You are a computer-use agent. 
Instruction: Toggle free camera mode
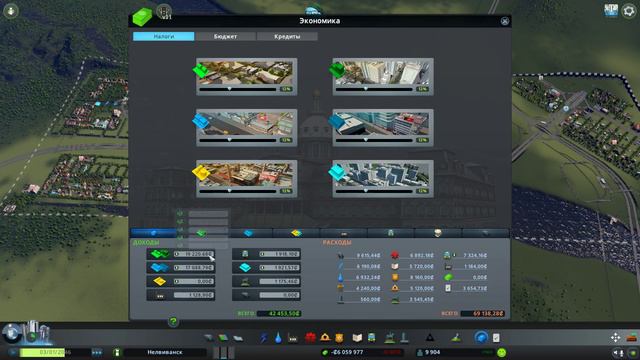pyautogui.click(x=615, y=338)
